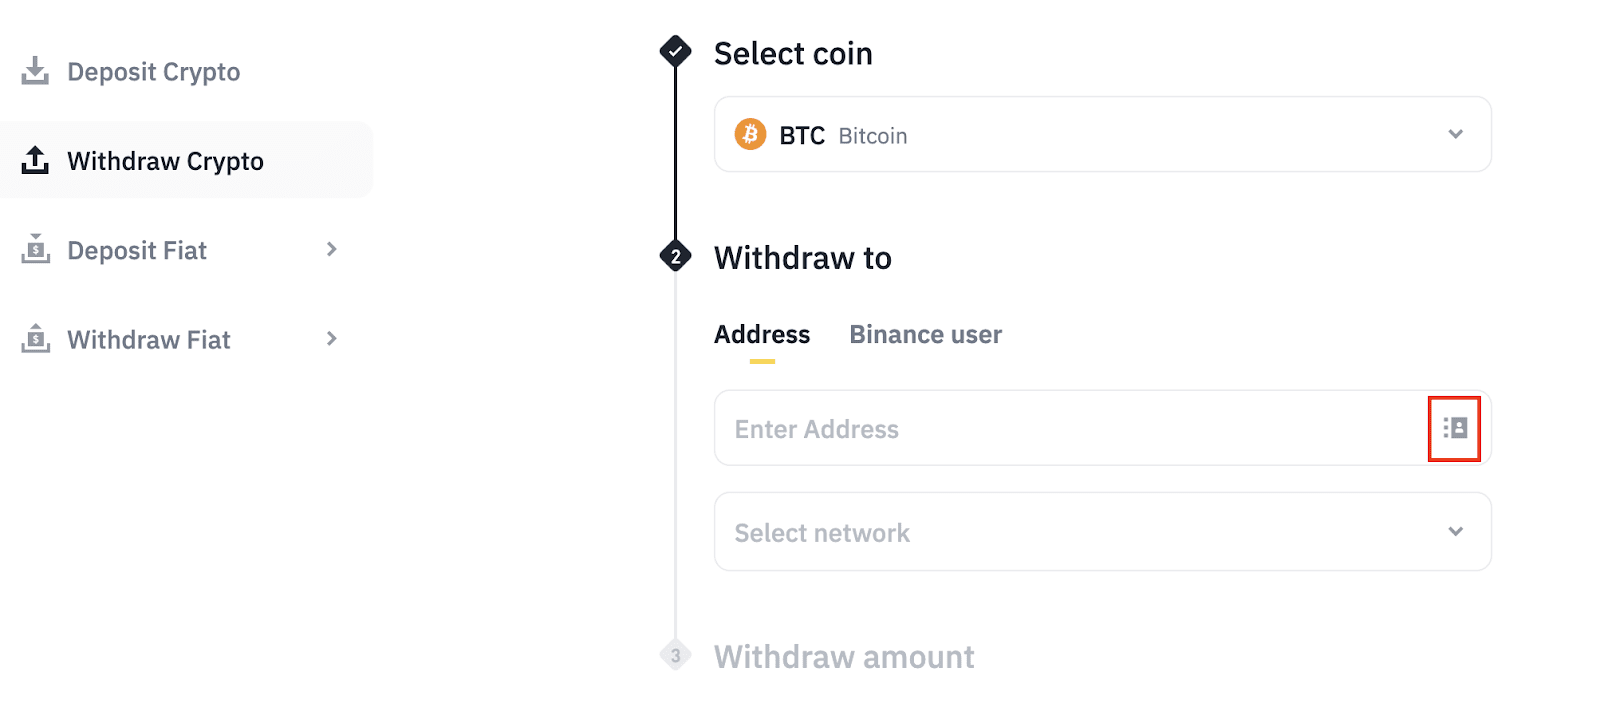Expand the Withdraw Fiat submenu arrow
The height and width of the screenshot is (723, 1600).
point(331,339)
